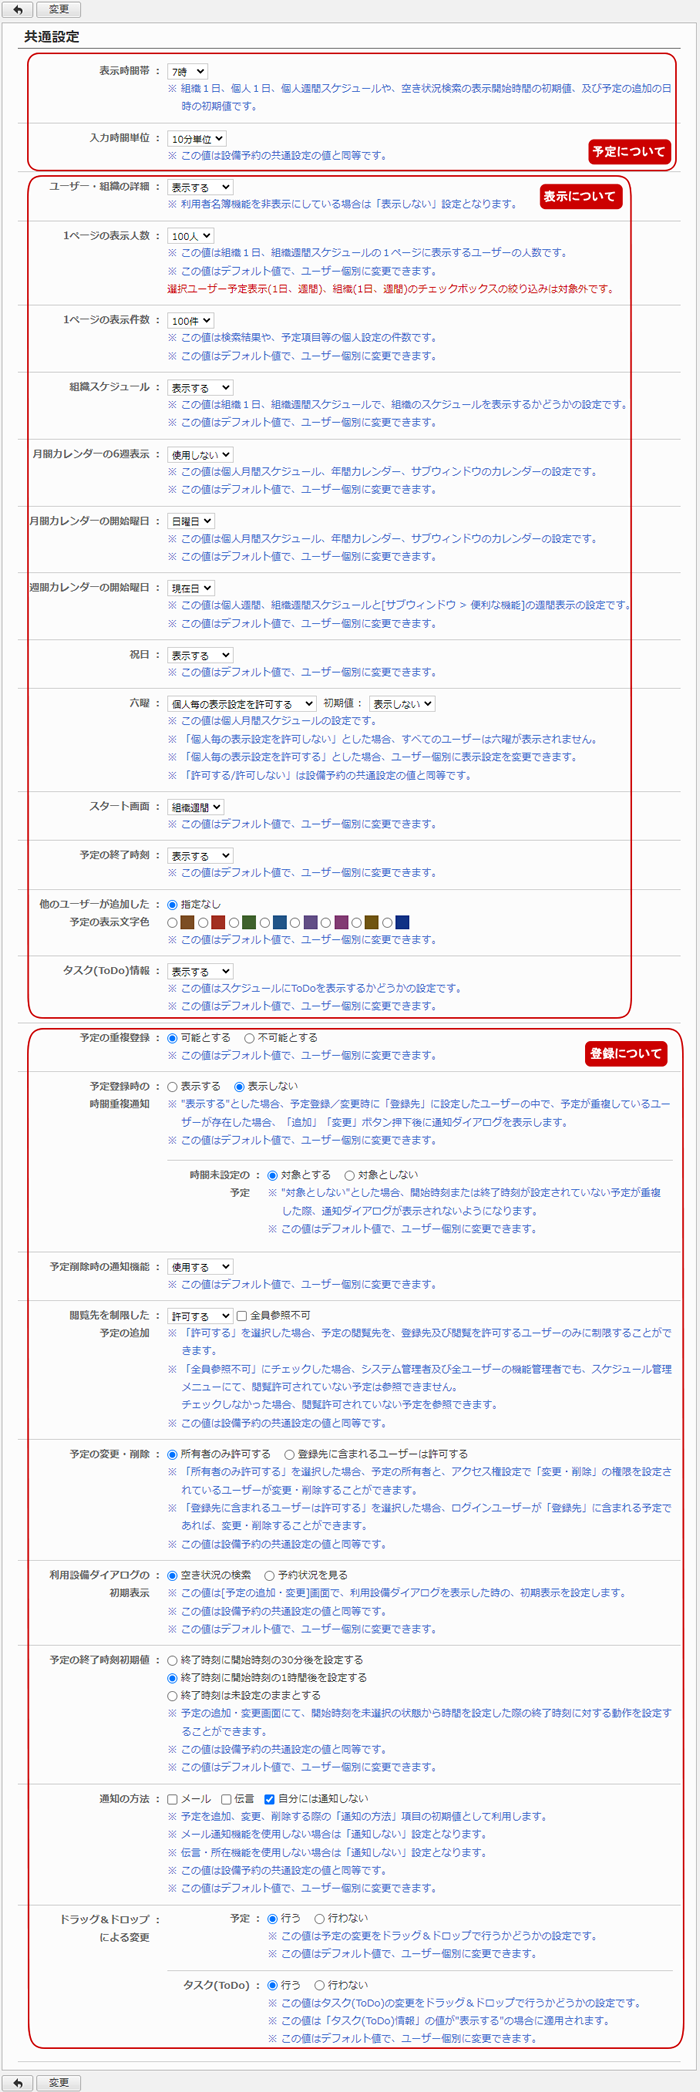Viewport: 700px width, 2092px height.
Task: Open the 六曜 dropdown showing 個人毎の表示設定を許可する
Action: click(242, 704)
